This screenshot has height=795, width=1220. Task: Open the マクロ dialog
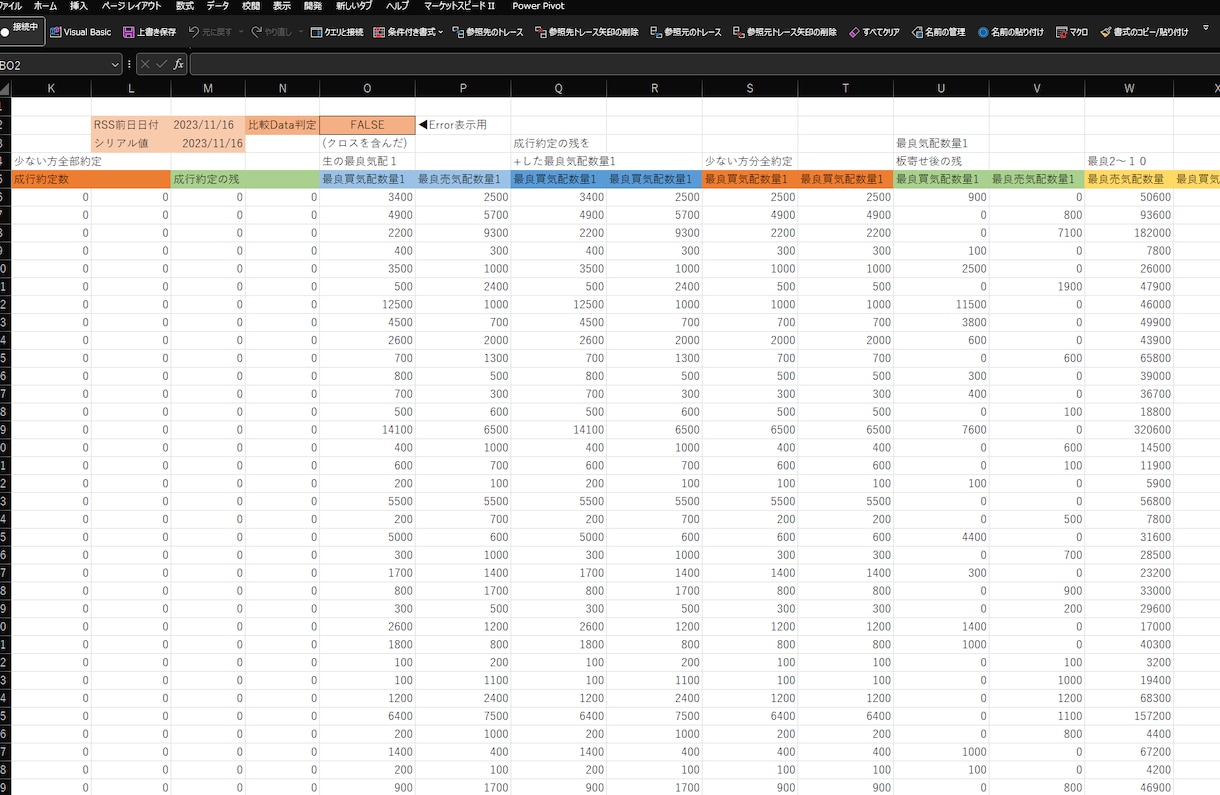[1071, 32]
